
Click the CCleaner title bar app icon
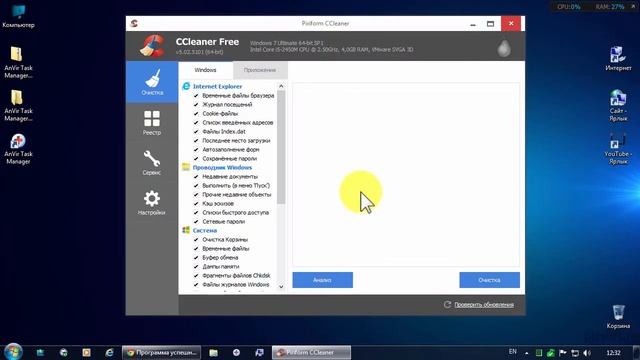coord(134,23)
